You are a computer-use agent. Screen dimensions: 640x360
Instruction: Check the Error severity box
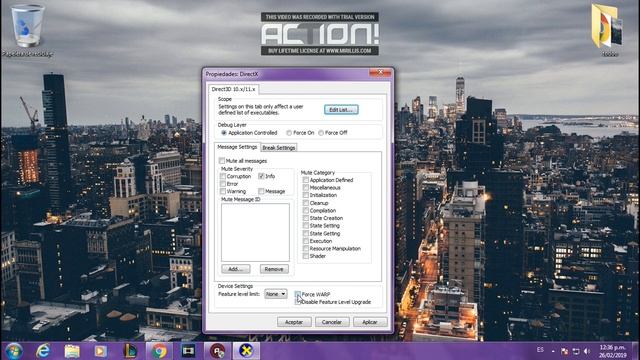pos(222,184)
